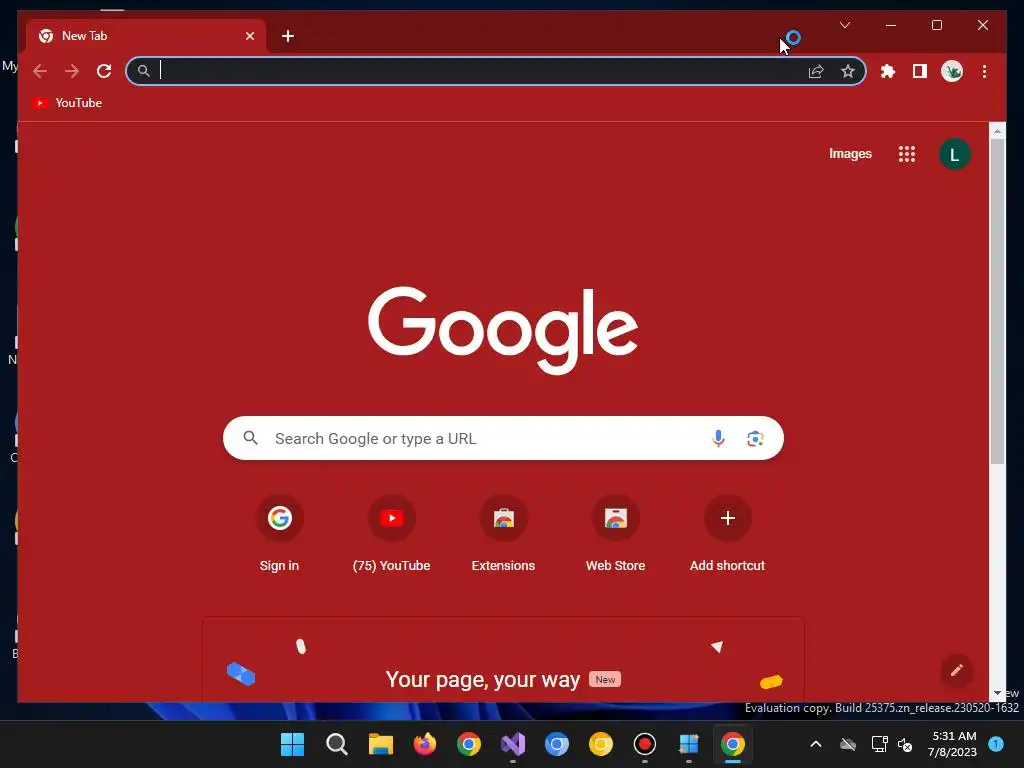Click the page vertical scrollbar thumb
The image size is (1024, 768).
click(997, 300)
